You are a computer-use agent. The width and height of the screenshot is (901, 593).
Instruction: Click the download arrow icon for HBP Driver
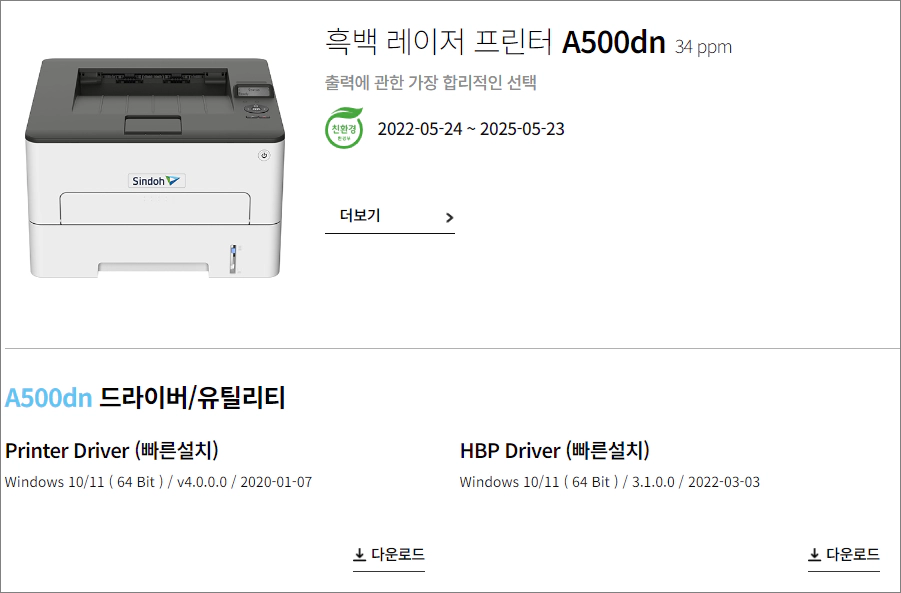[814, 555]
